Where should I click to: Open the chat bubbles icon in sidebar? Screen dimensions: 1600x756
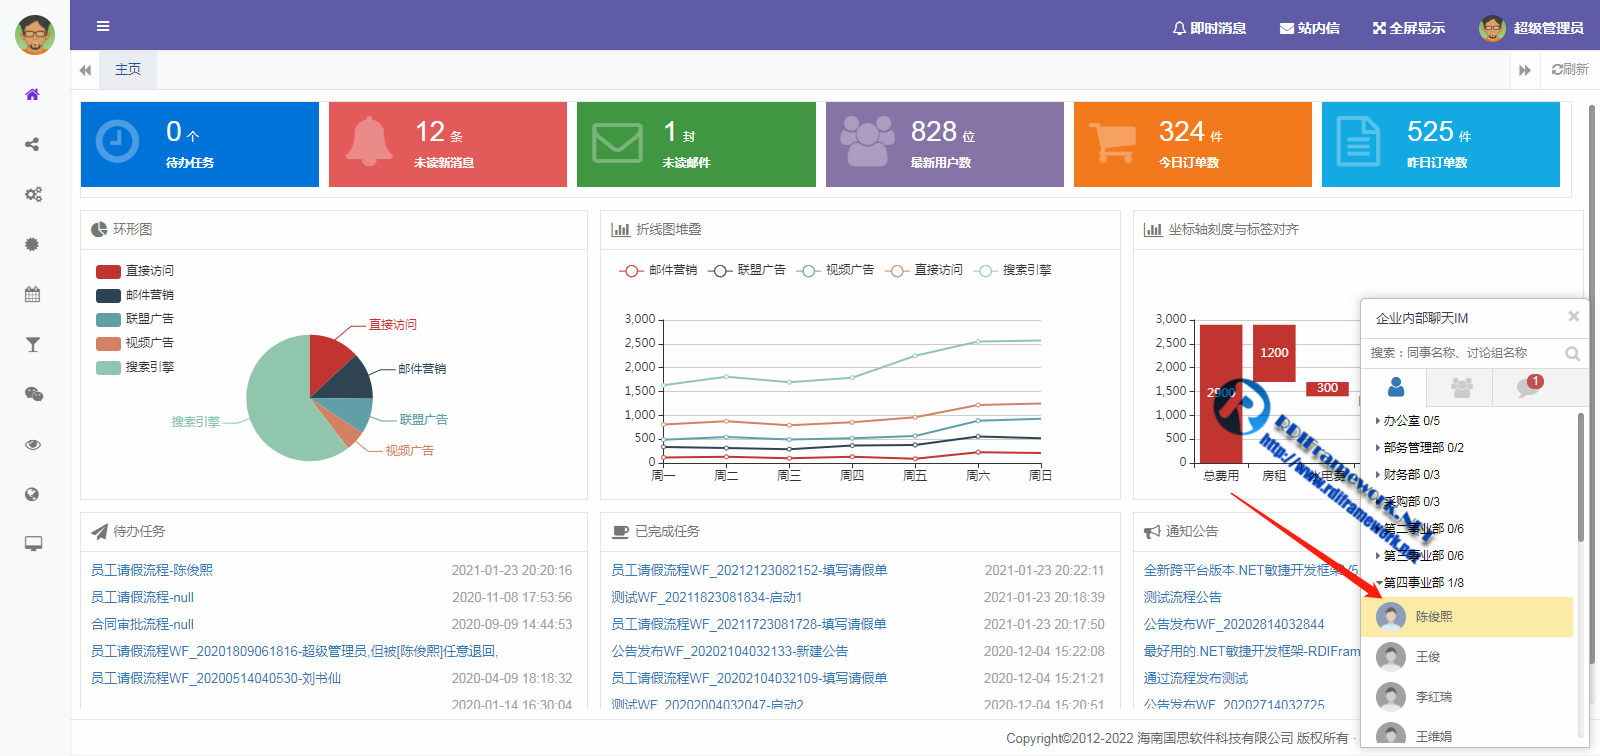(x=33, y=394)
